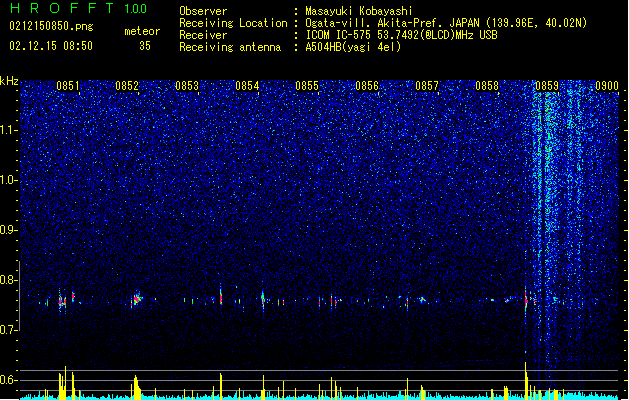Click the Observer label
629x400 pixels.
pyautogui.click(x=203, y=11)
